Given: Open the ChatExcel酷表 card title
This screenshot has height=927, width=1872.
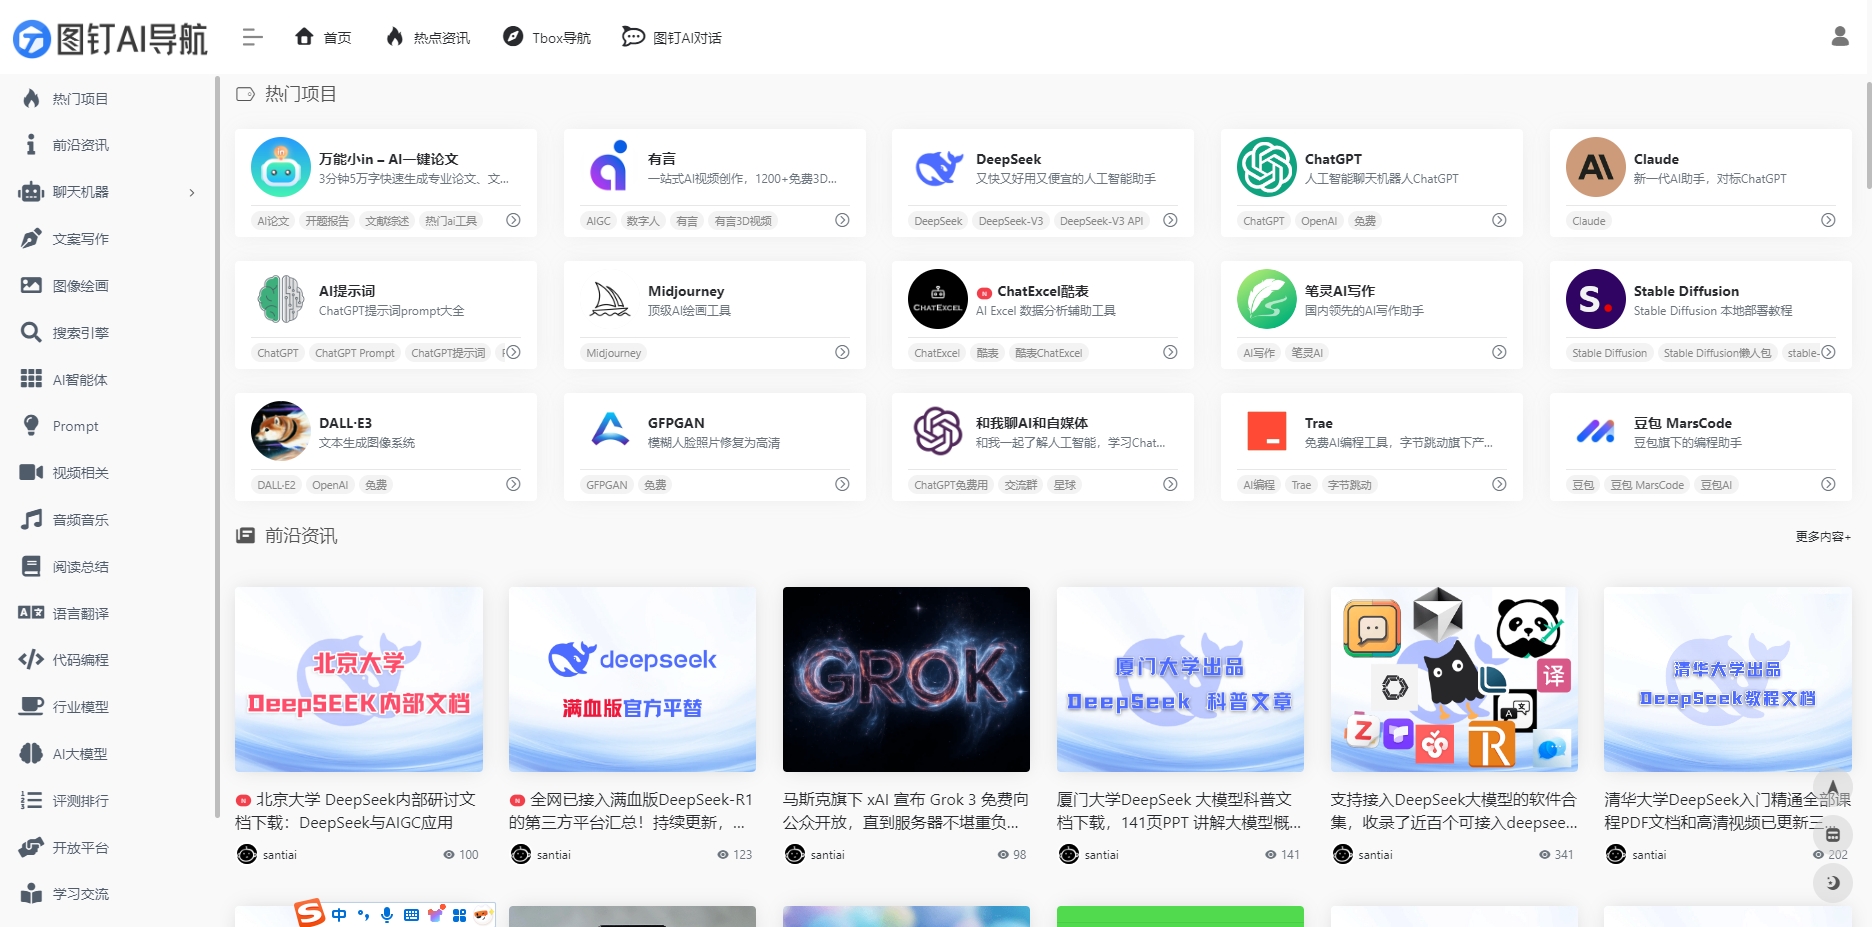Looking at the screenshot, I should click(x=1043, y=291).
